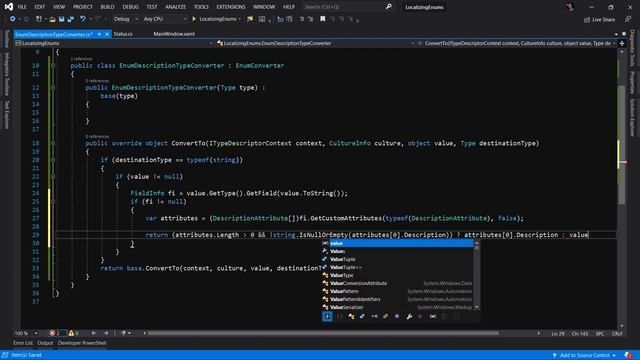Click the user account avatar
The image size is (640, 360).
click(570, 7)
